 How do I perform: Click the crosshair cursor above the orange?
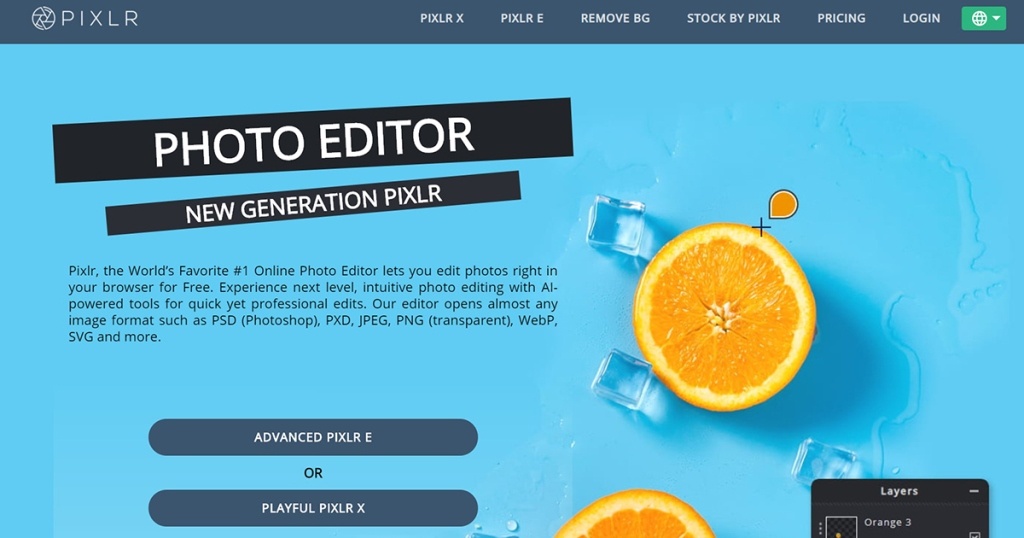pos(761,227)
